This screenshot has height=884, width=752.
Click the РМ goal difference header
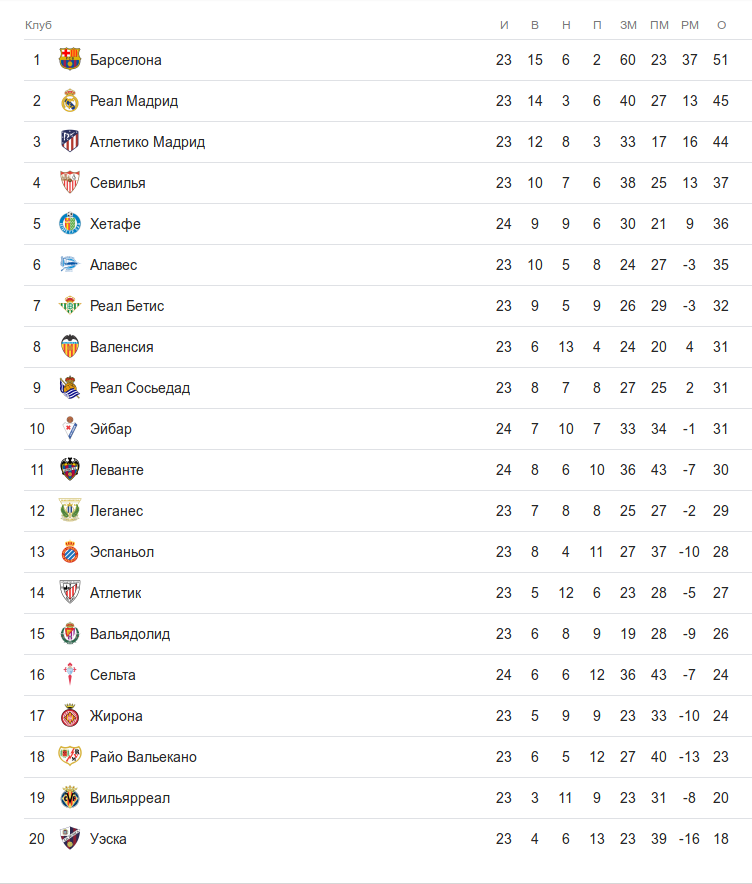pos(689,24)
